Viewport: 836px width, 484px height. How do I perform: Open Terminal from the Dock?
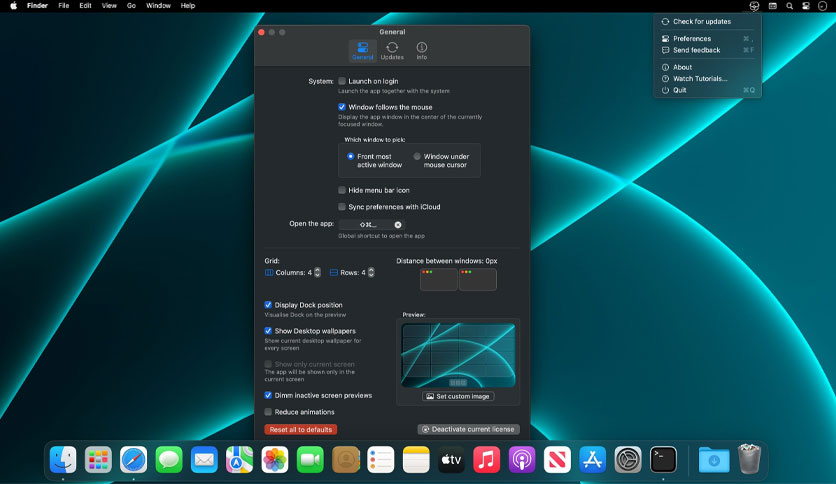click(663, 459)
